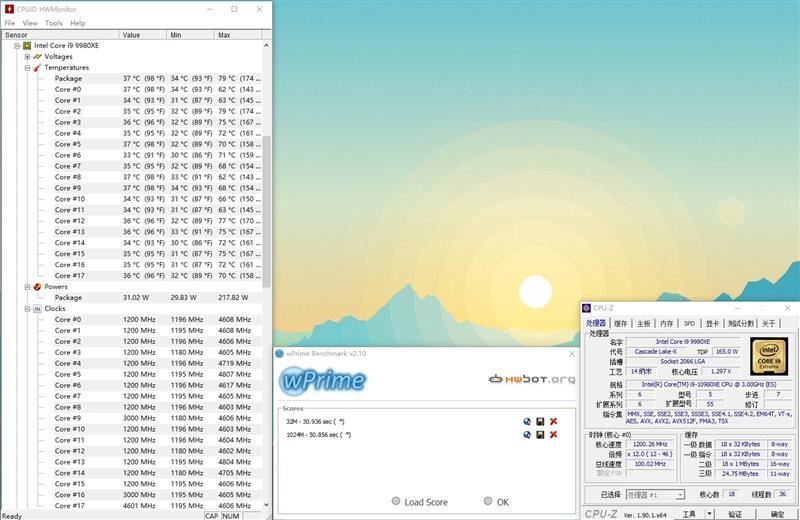
Task: Switch to the 缓存 tab in CPU-Z
Action: [620, 324]
